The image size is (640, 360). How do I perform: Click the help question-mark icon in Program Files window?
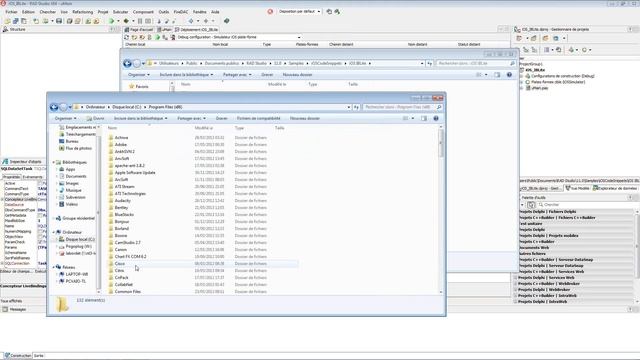tap(436, 118)
